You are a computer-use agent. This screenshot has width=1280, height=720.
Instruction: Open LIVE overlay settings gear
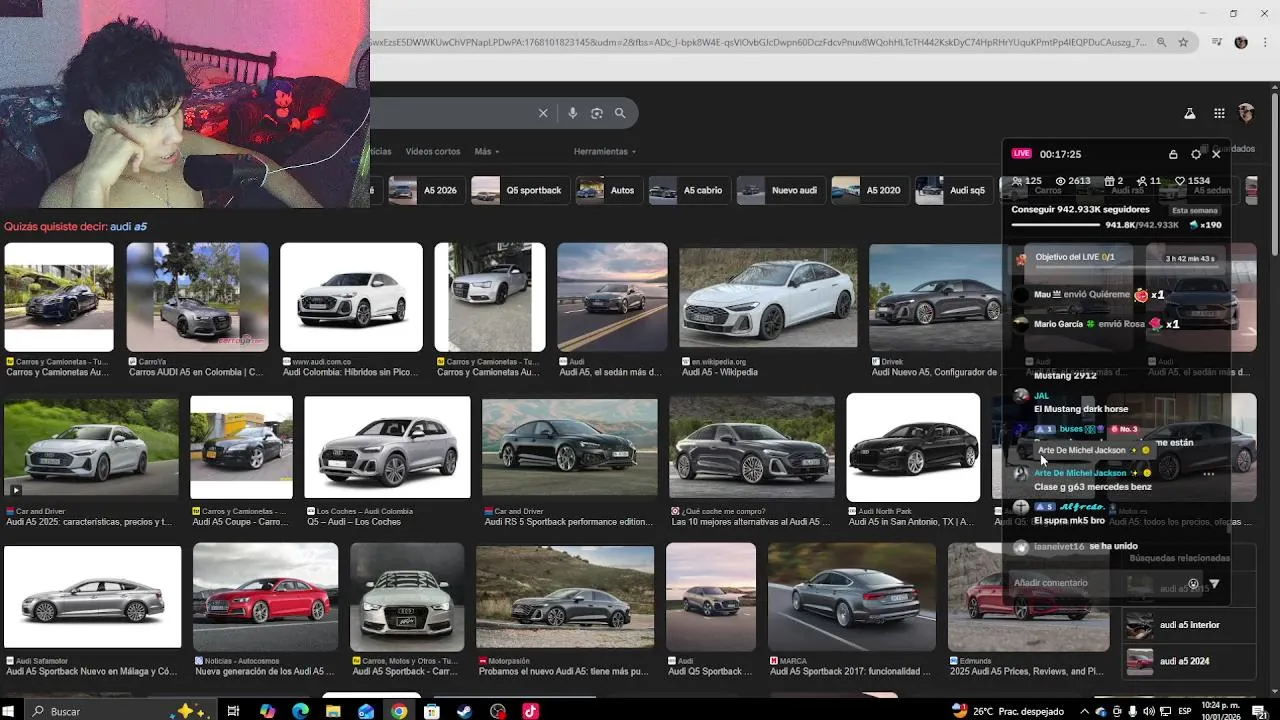point(1196,154)
